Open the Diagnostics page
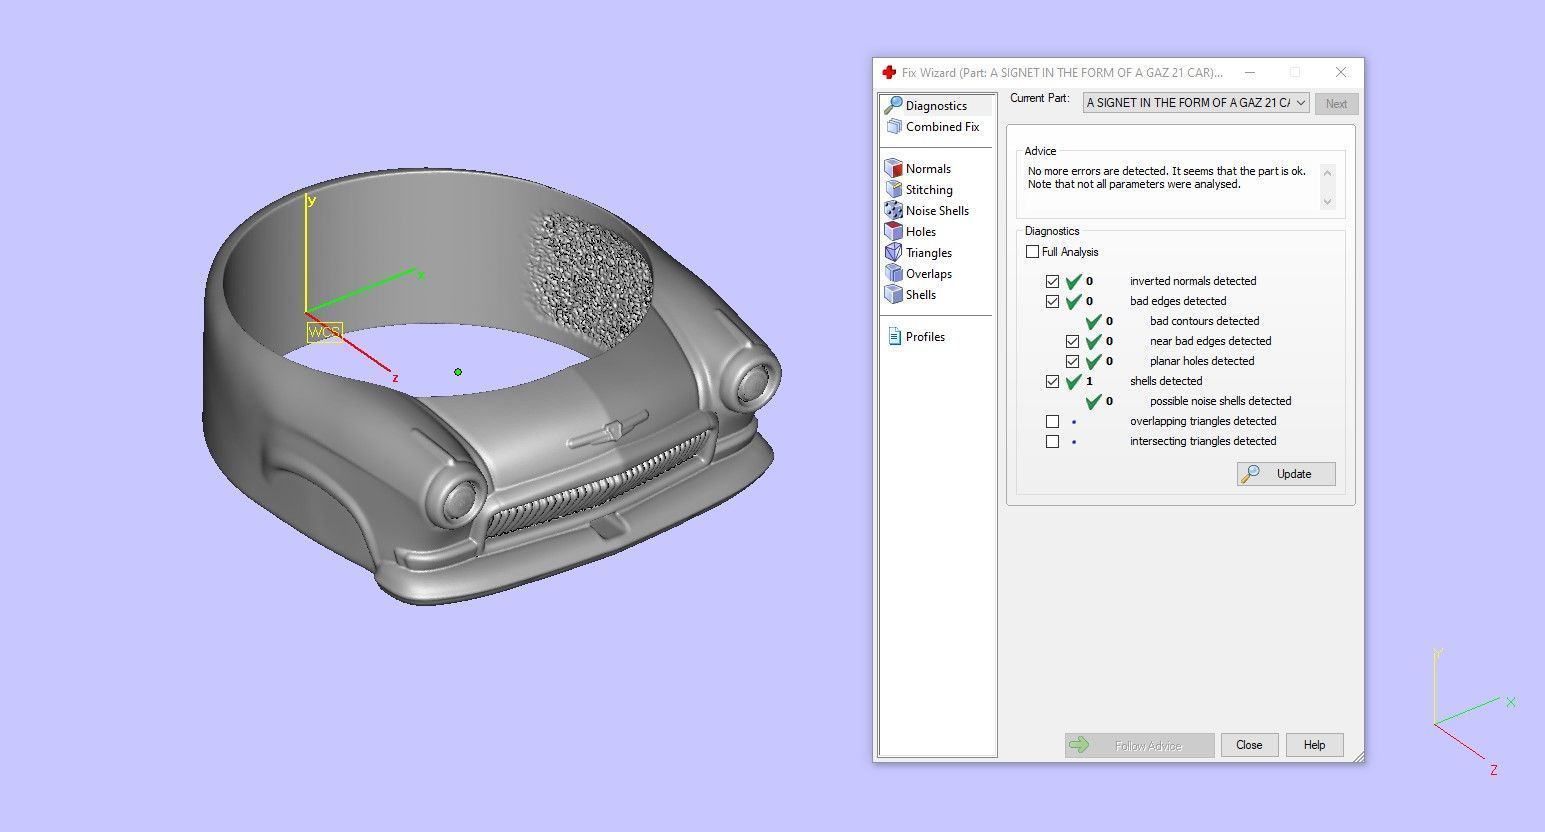This screenshot has width=1545, height=832. pos(936,105)
